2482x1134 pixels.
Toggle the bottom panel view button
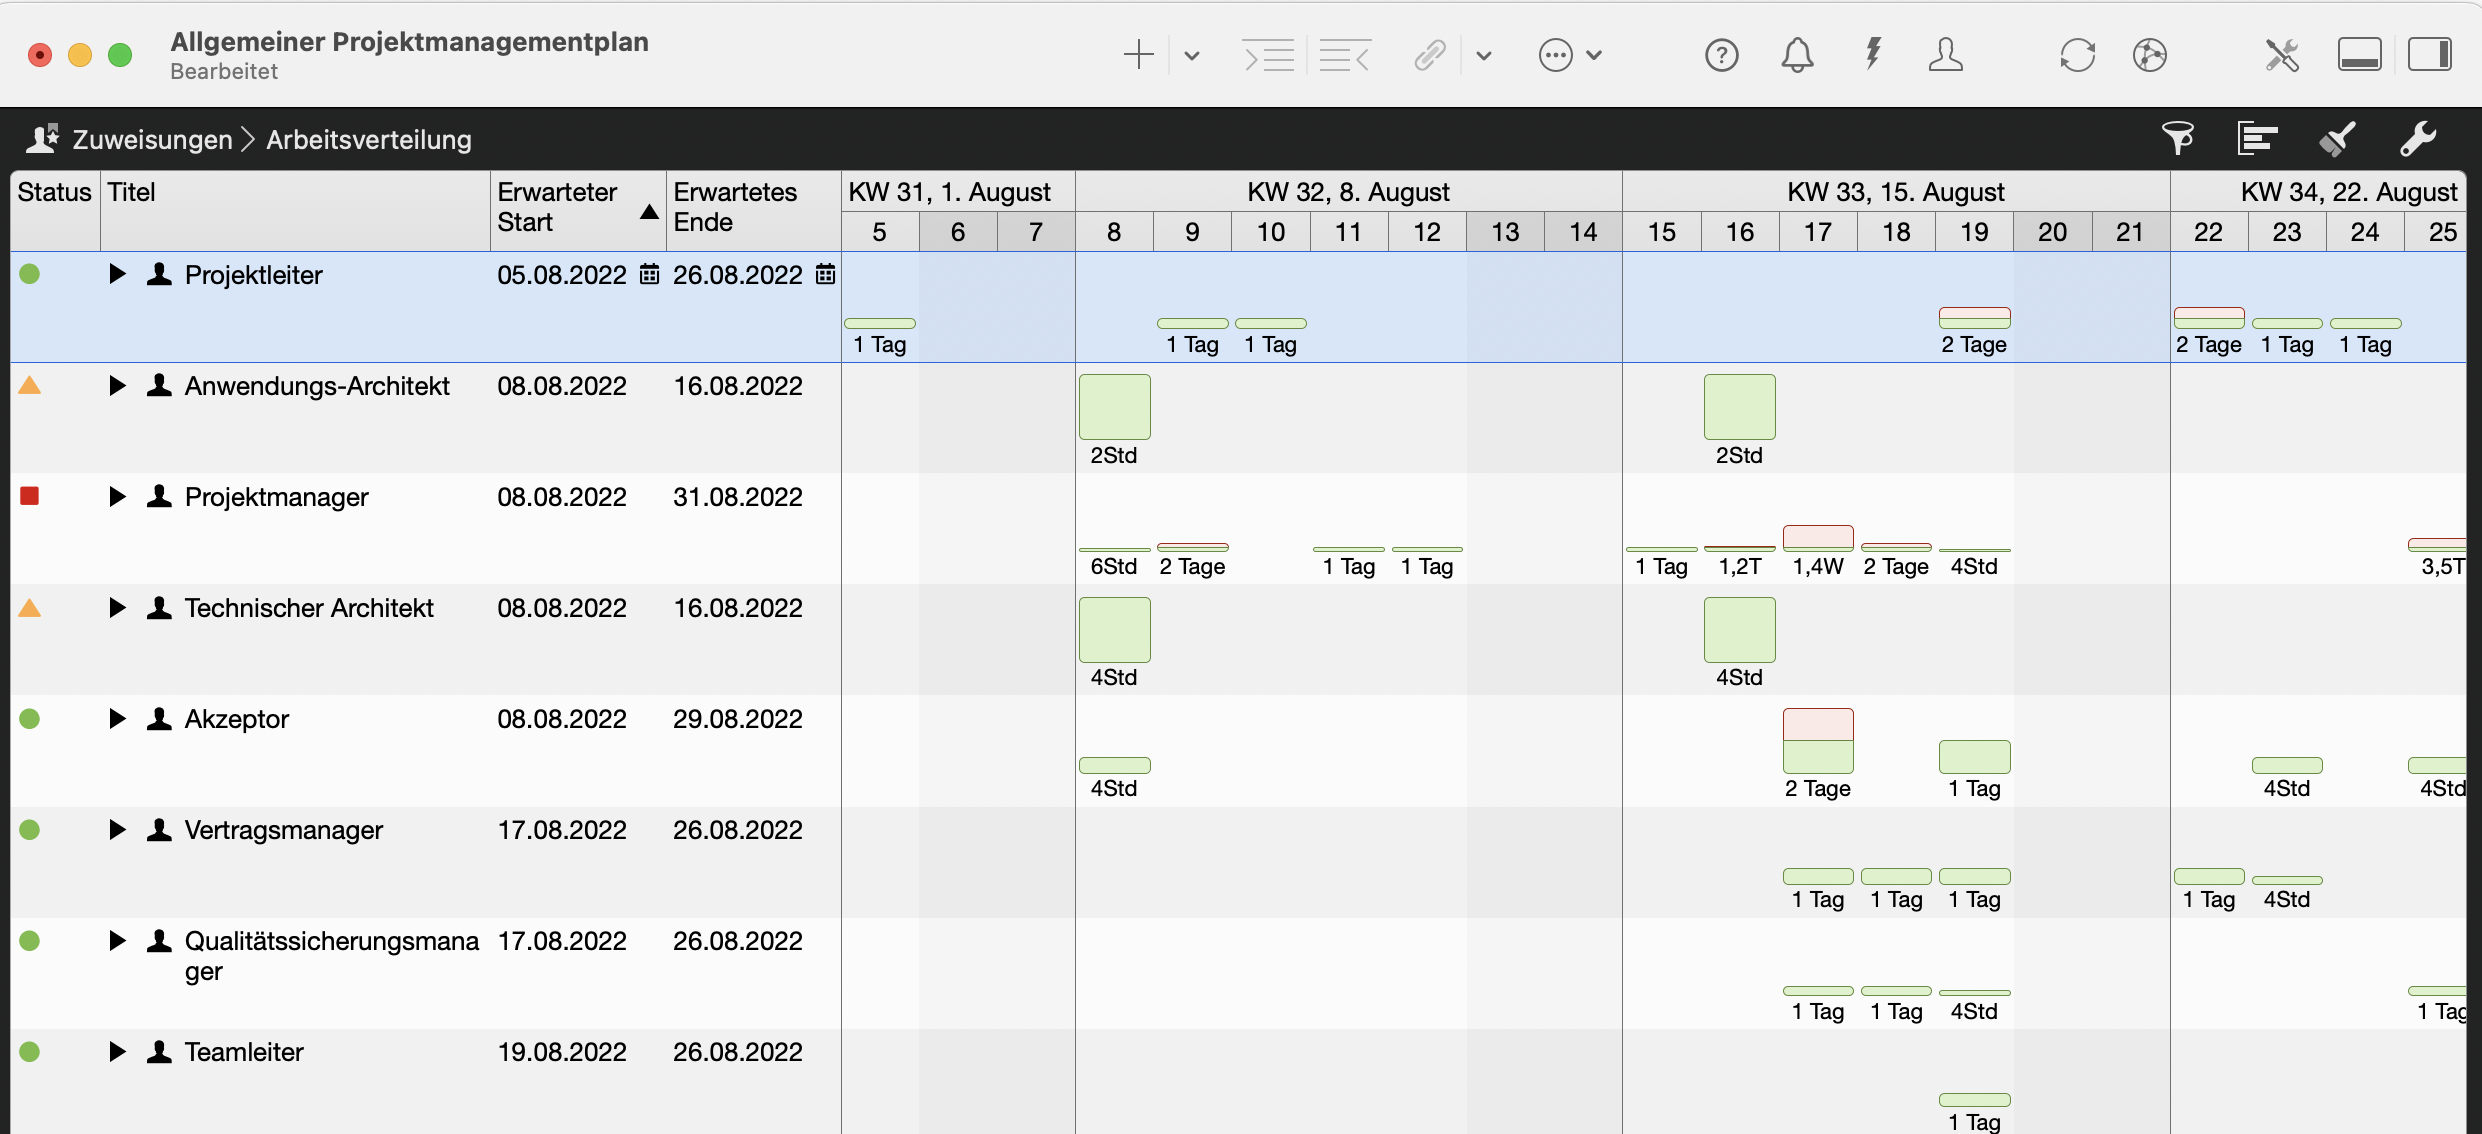(x=2359, y=55)
